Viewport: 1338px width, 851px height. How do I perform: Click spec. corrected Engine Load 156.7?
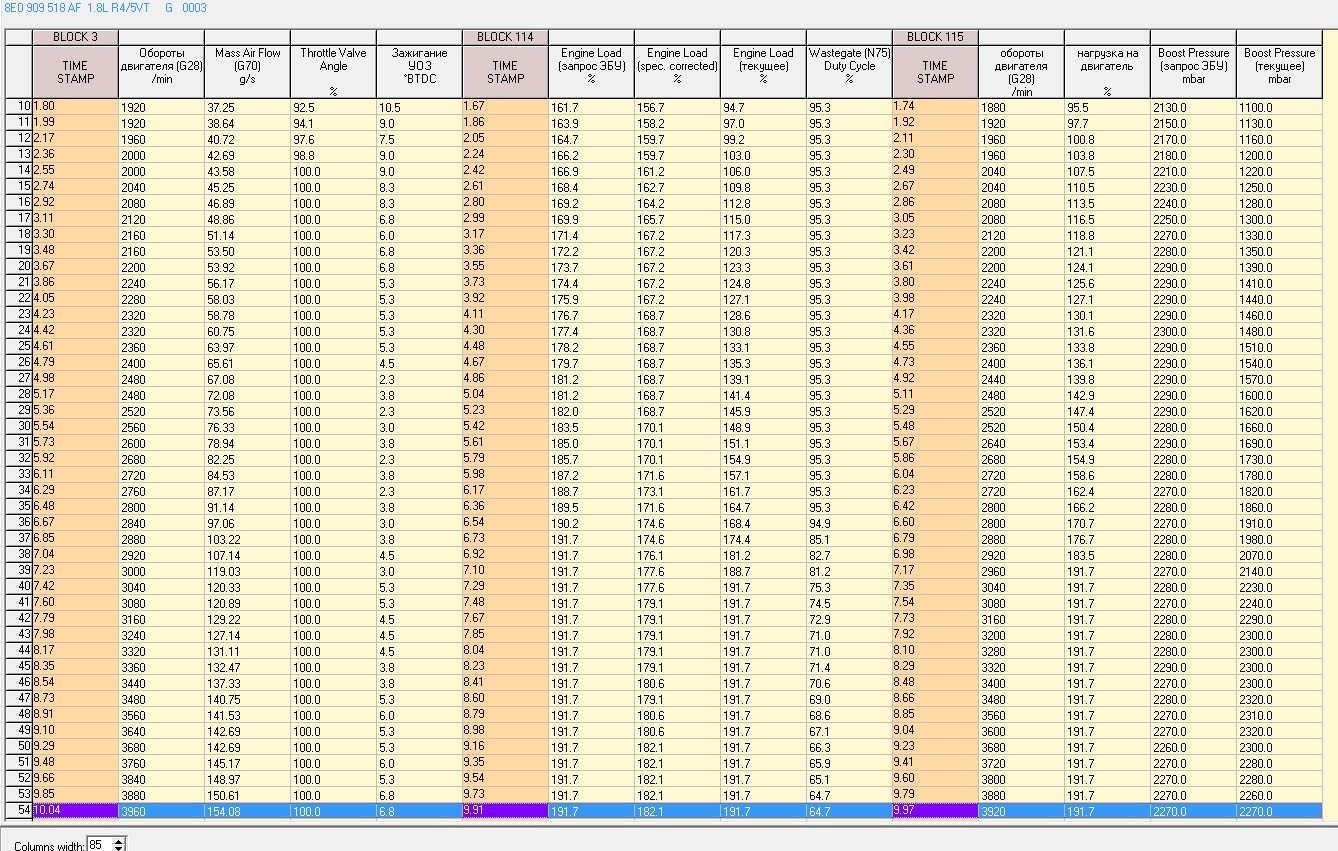tap(677, 106)
